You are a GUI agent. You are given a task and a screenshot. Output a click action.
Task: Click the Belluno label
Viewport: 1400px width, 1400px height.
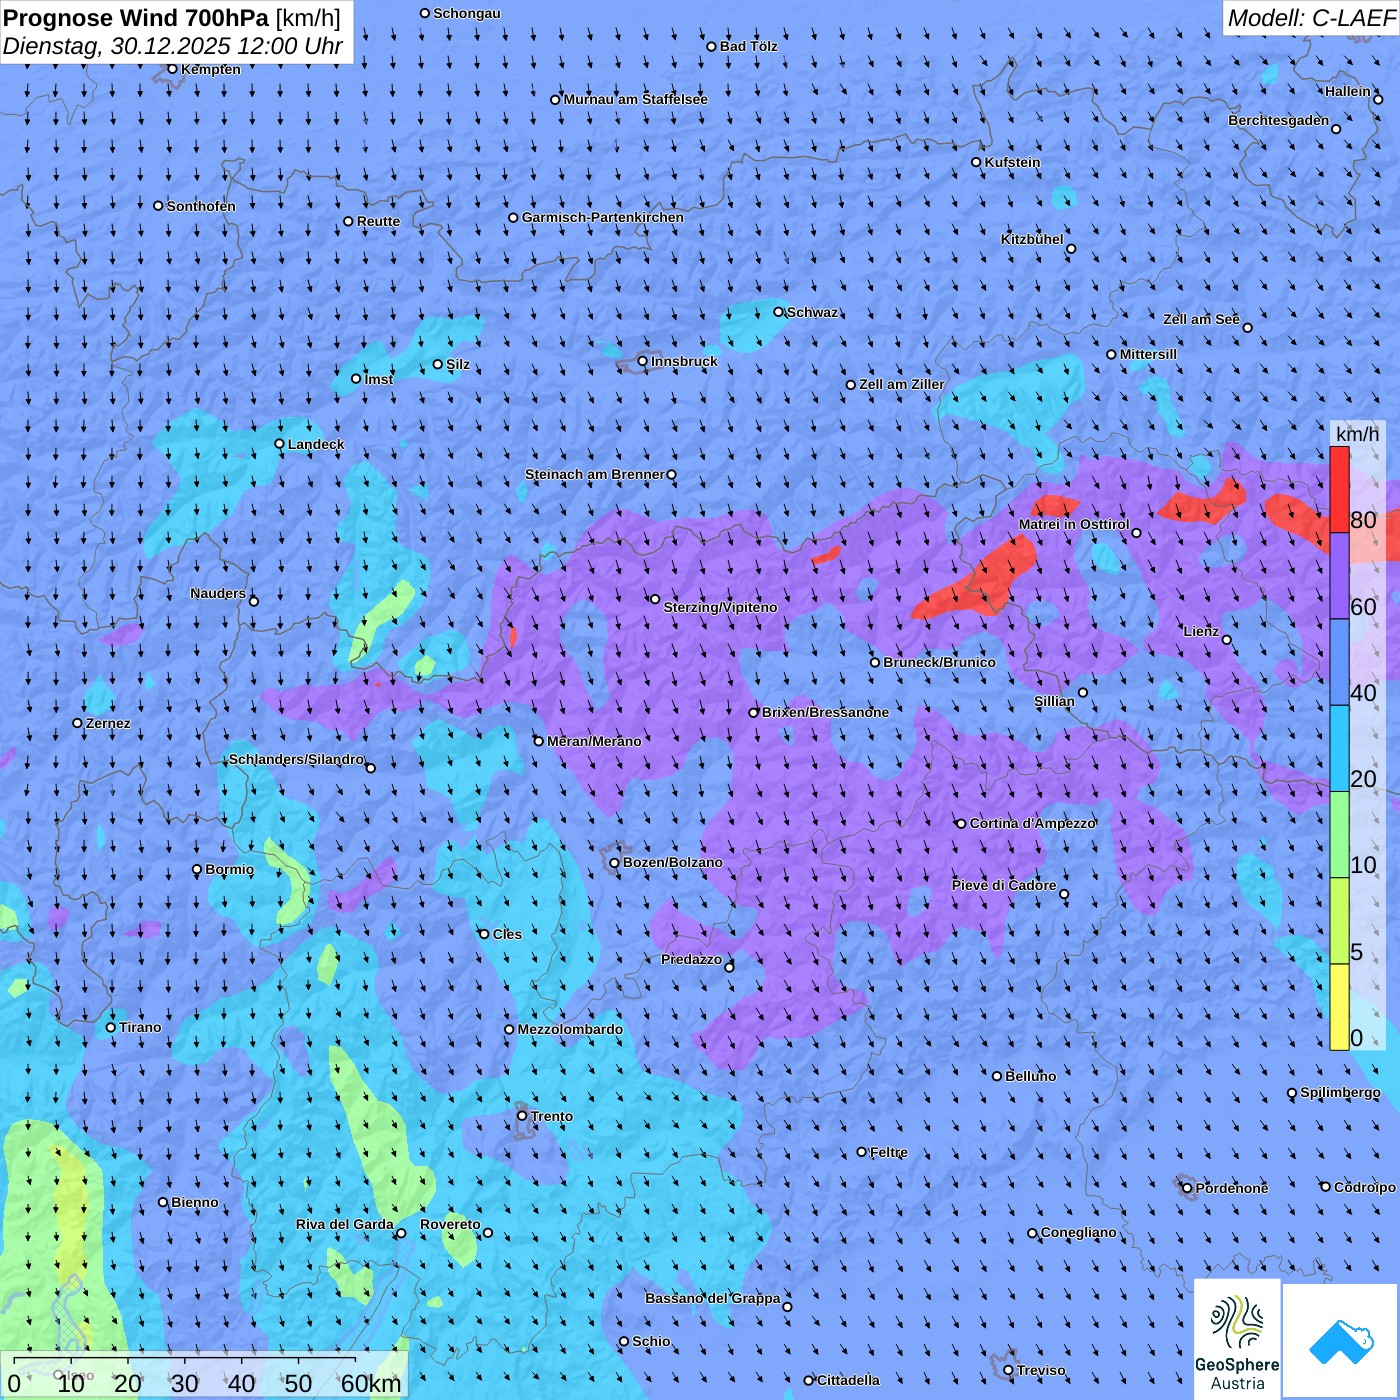(x=1030, y=1076)
